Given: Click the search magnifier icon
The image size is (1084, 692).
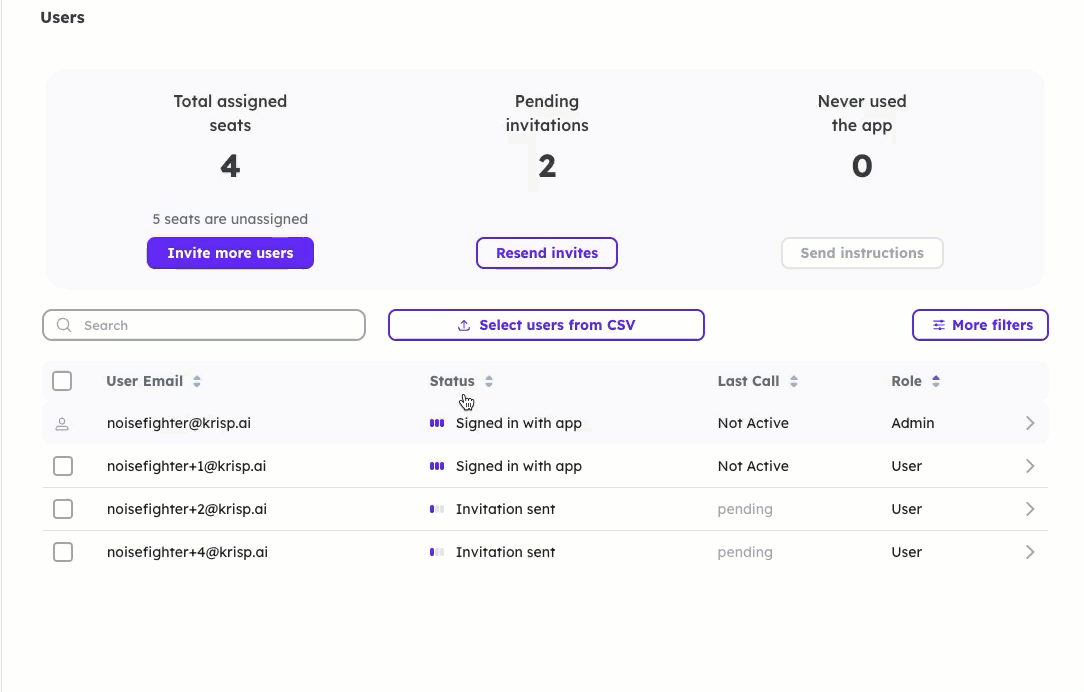Looking at the screenshot, I should [x=64, y=325].
